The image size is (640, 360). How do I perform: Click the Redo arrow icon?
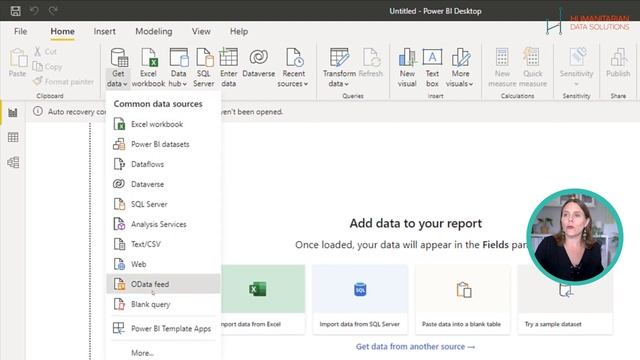[53, 11]
